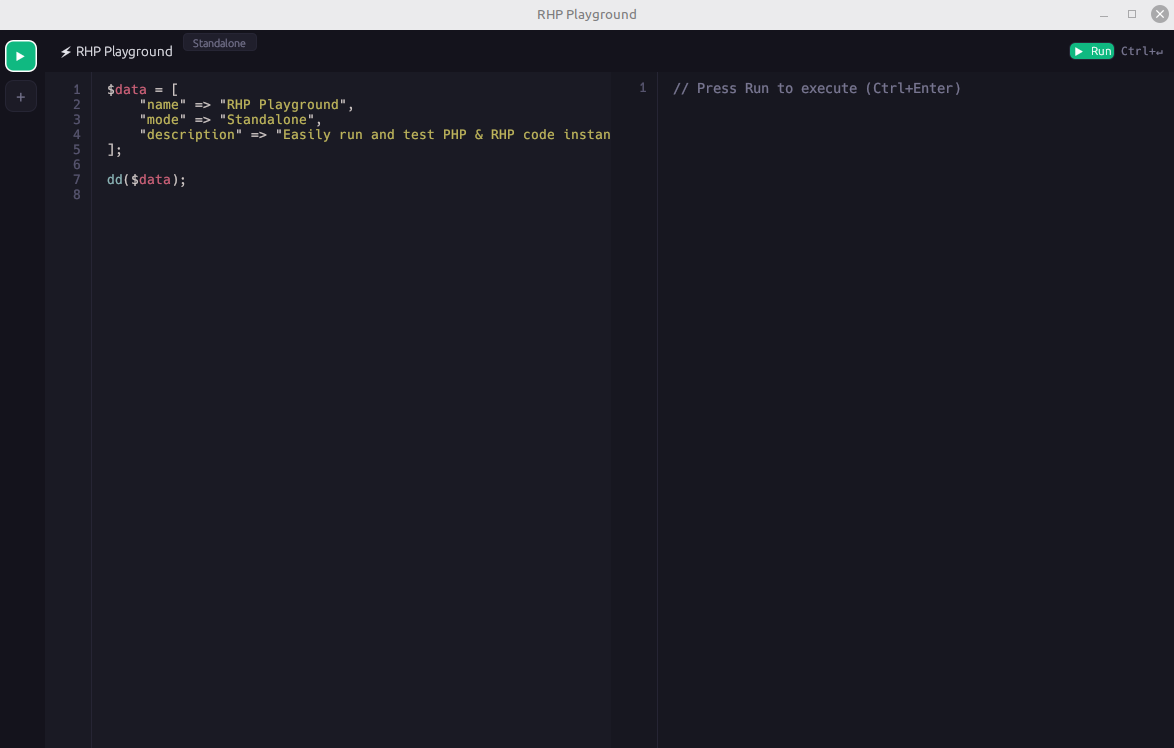Minimize the RHP Playground window
Viewport: 1174px width, 748px height.
tap(1104, 14)
